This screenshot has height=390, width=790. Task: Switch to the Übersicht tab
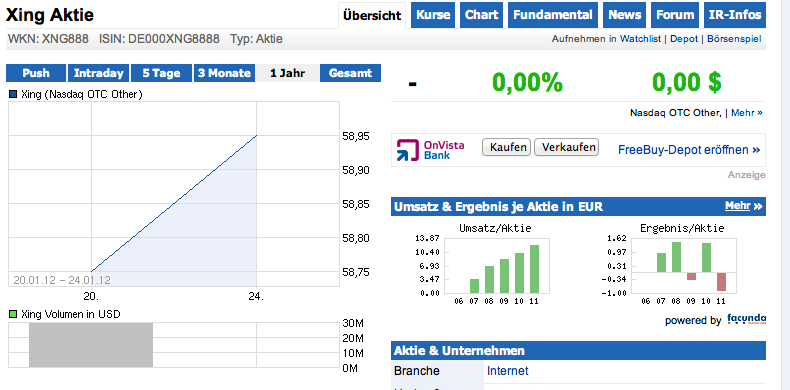tap(372, 15)
